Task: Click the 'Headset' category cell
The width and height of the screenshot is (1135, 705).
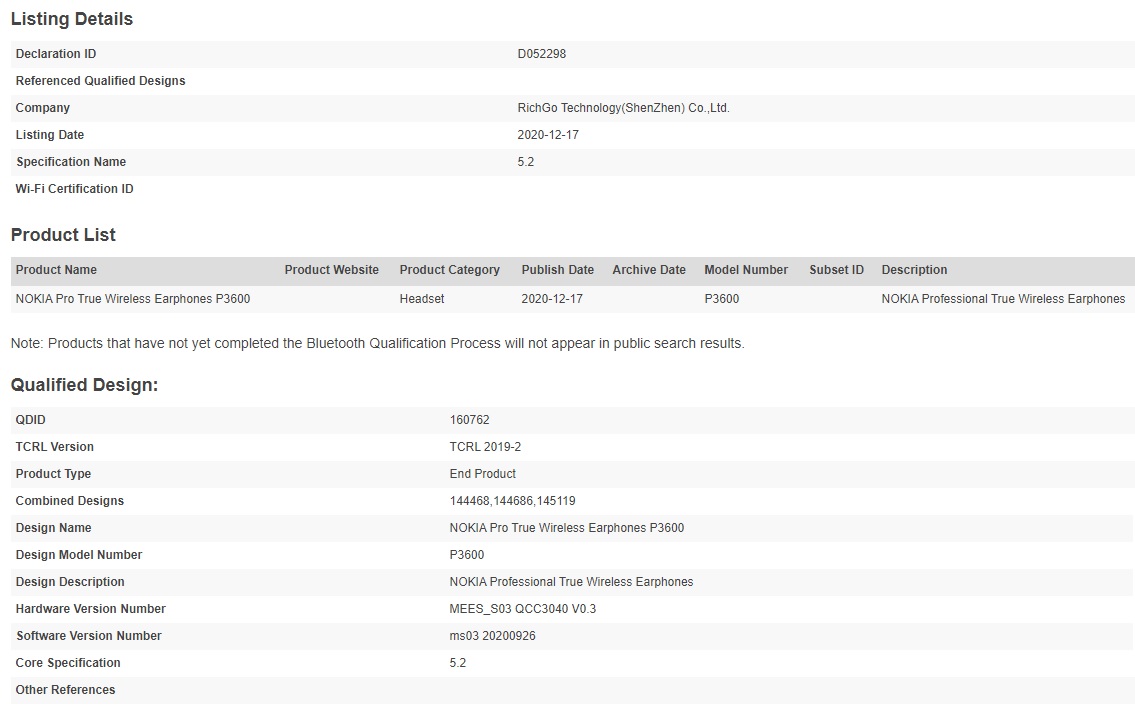Action: (x=422, y=299)
